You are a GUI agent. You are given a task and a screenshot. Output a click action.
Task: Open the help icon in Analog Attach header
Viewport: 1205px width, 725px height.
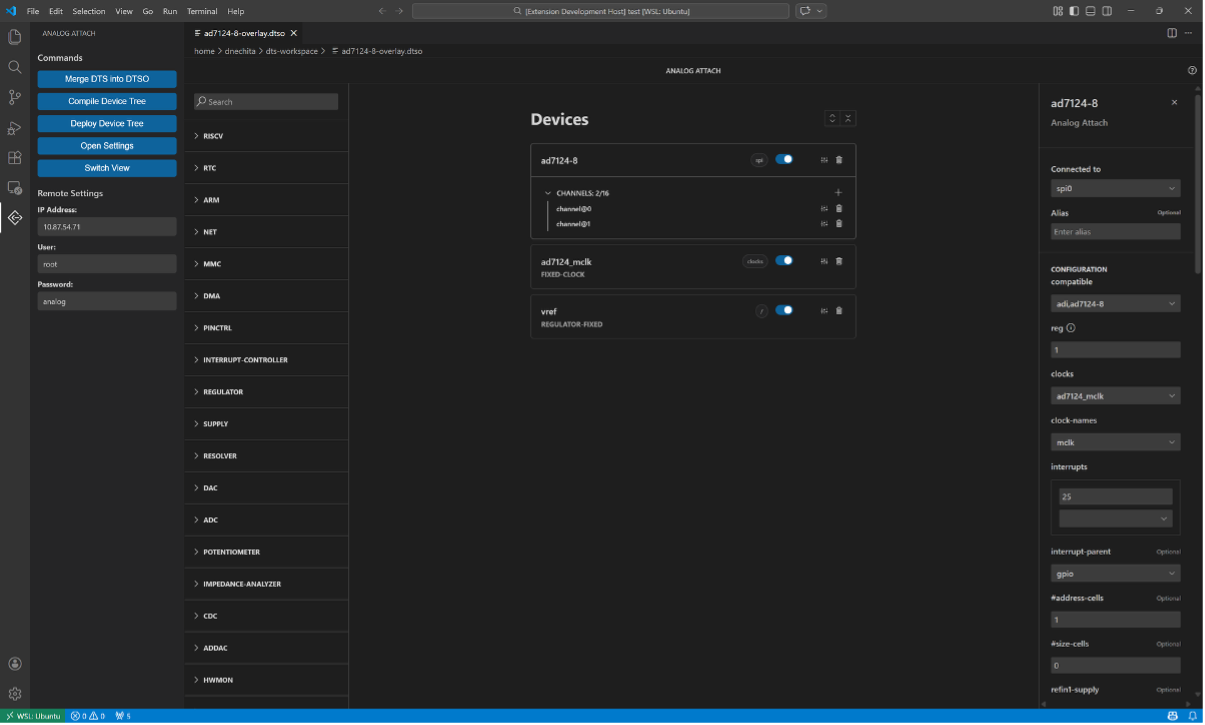click(x=1192, y=71)
